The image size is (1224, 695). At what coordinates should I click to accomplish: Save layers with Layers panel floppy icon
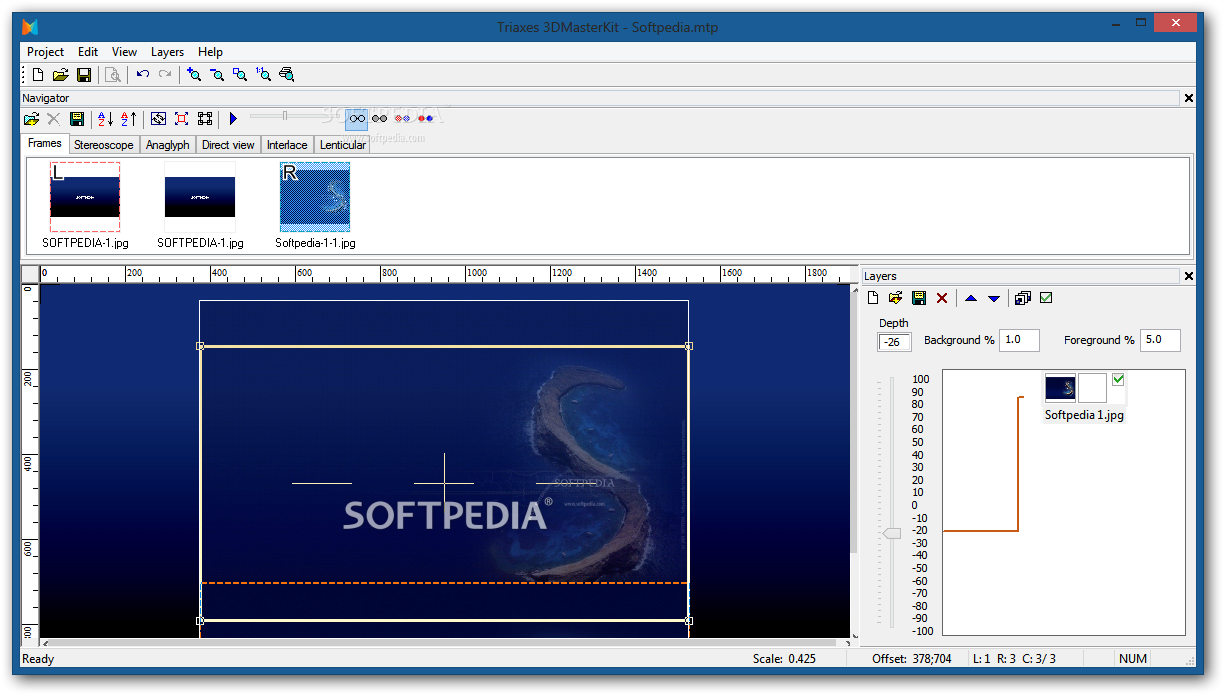point(919,298)
